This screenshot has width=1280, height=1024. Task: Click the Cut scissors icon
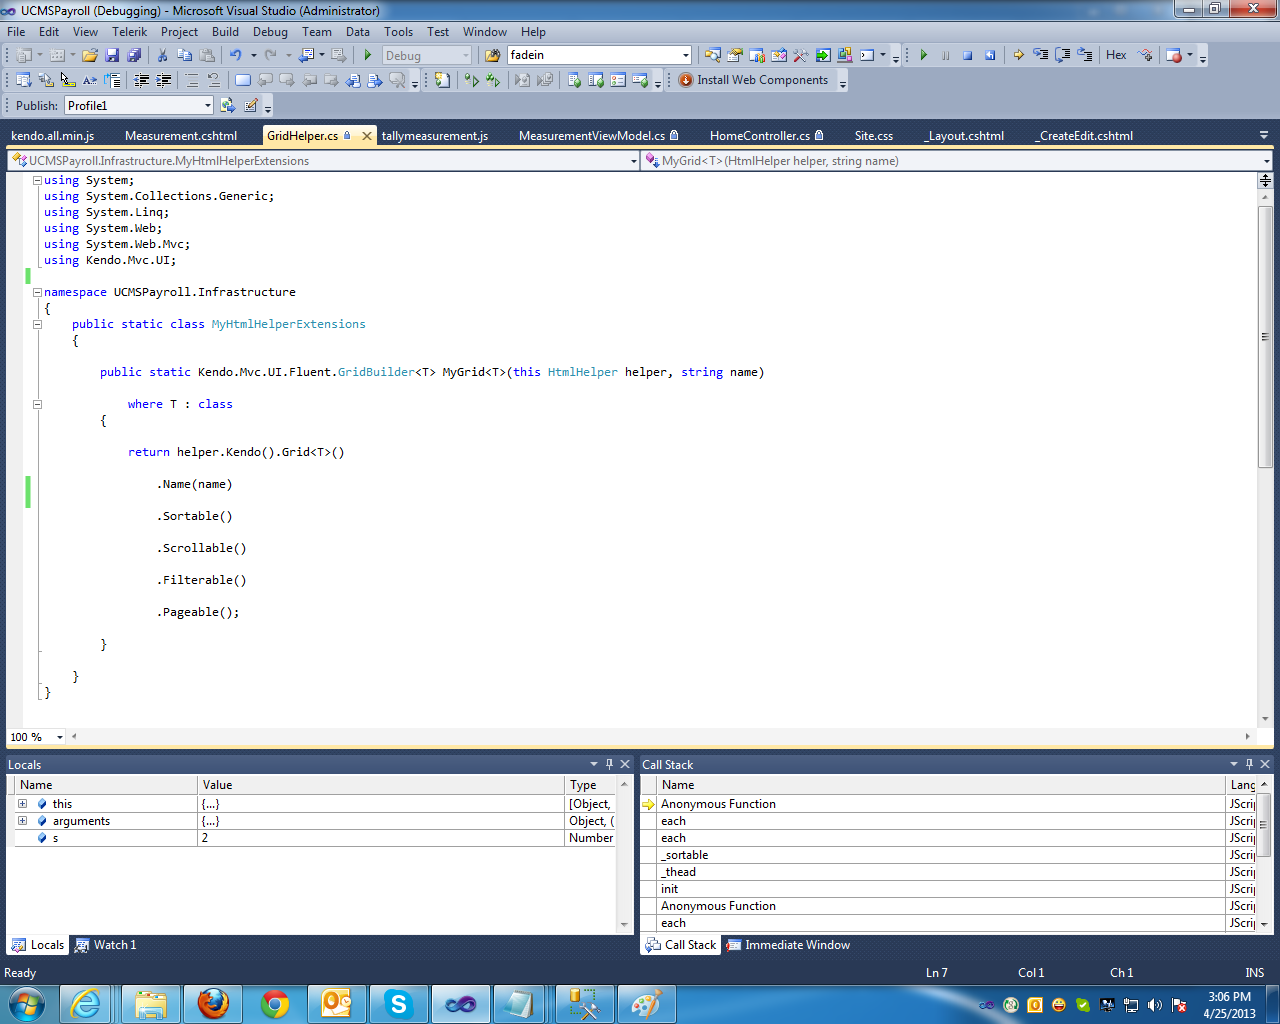click(162, 56)
